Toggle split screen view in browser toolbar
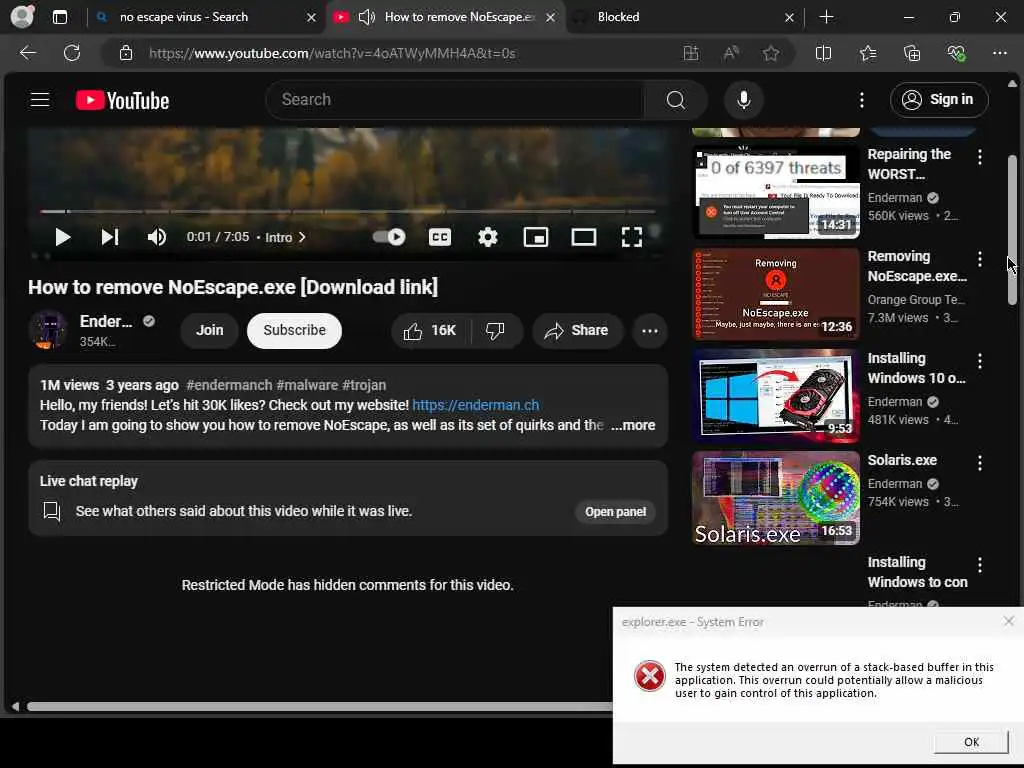The height and width of the screenshot is (768, 1024). point(823,53)
